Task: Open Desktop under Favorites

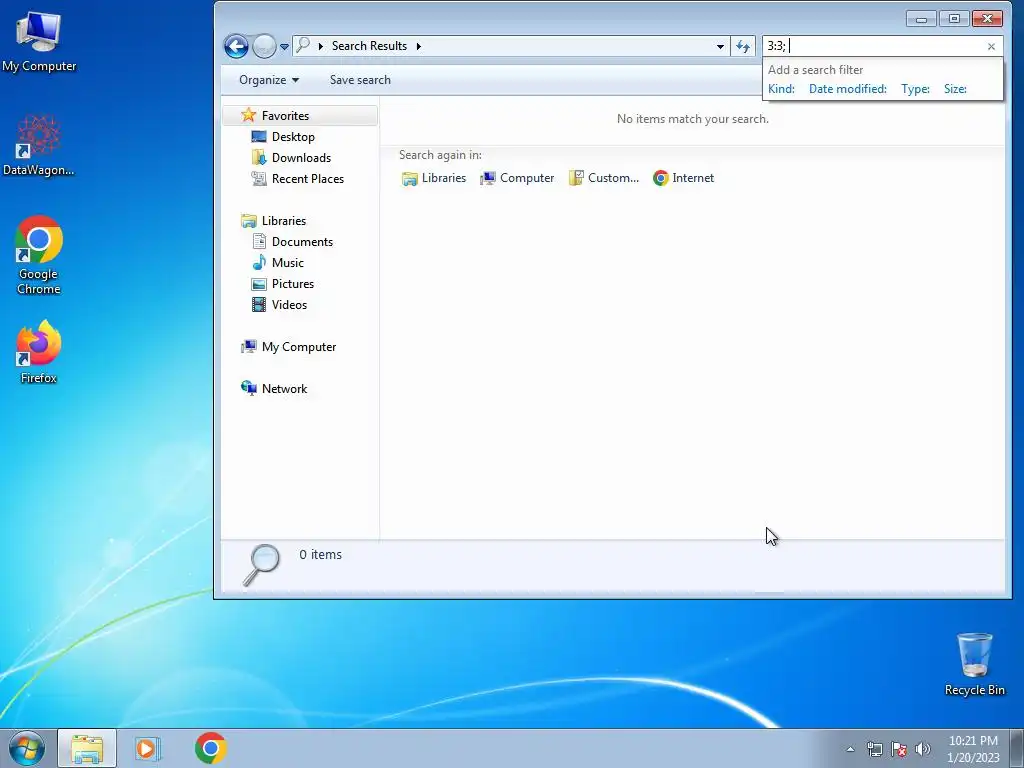Action: tap(293, 136)
